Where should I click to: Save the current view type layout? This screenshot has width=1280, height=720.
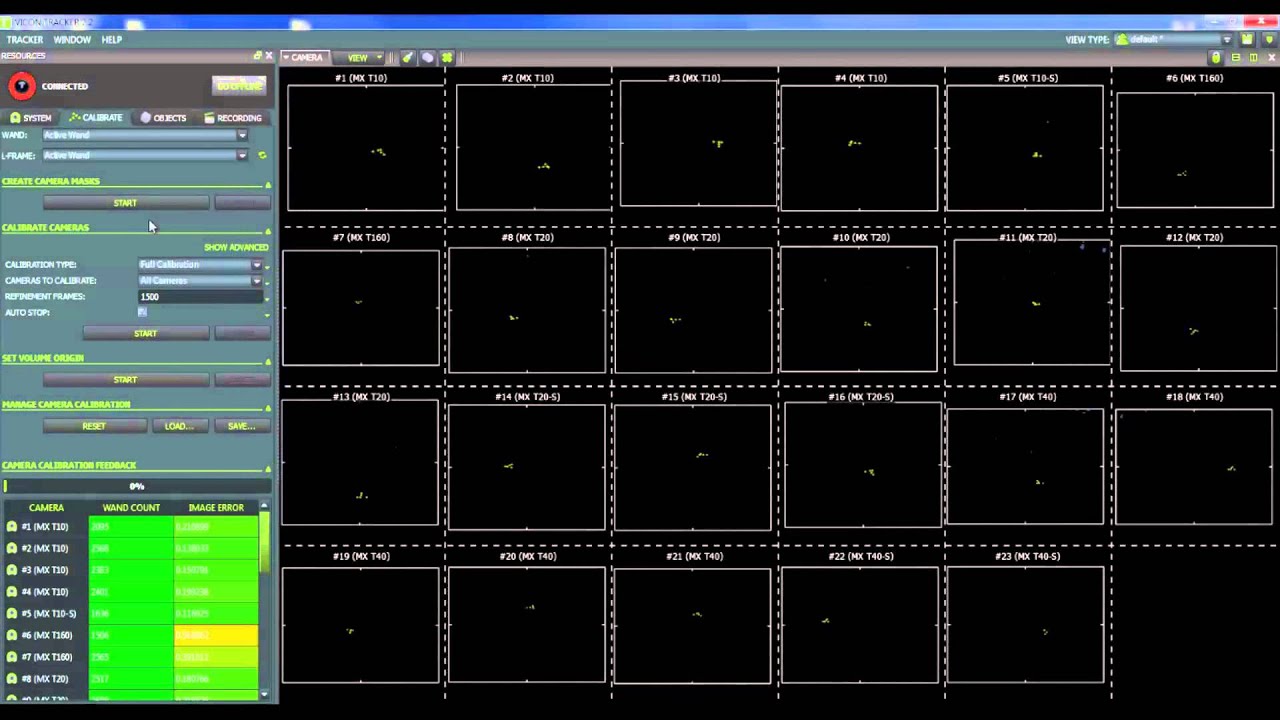pos(1247,39)
